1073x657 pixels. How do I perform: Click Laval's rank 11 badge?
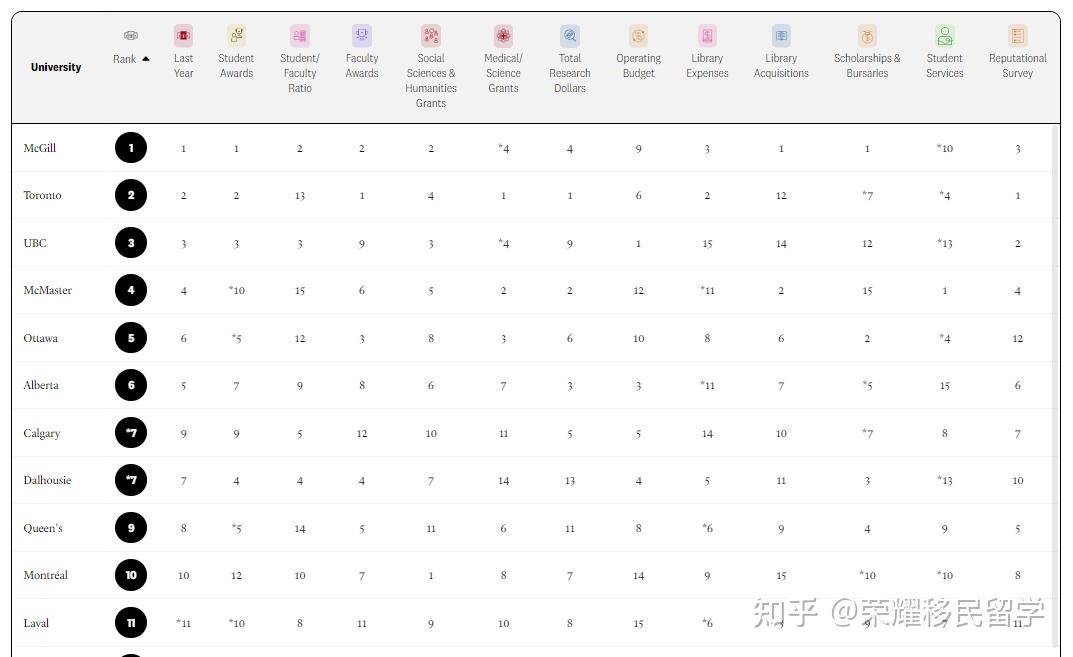pos(131,623)
